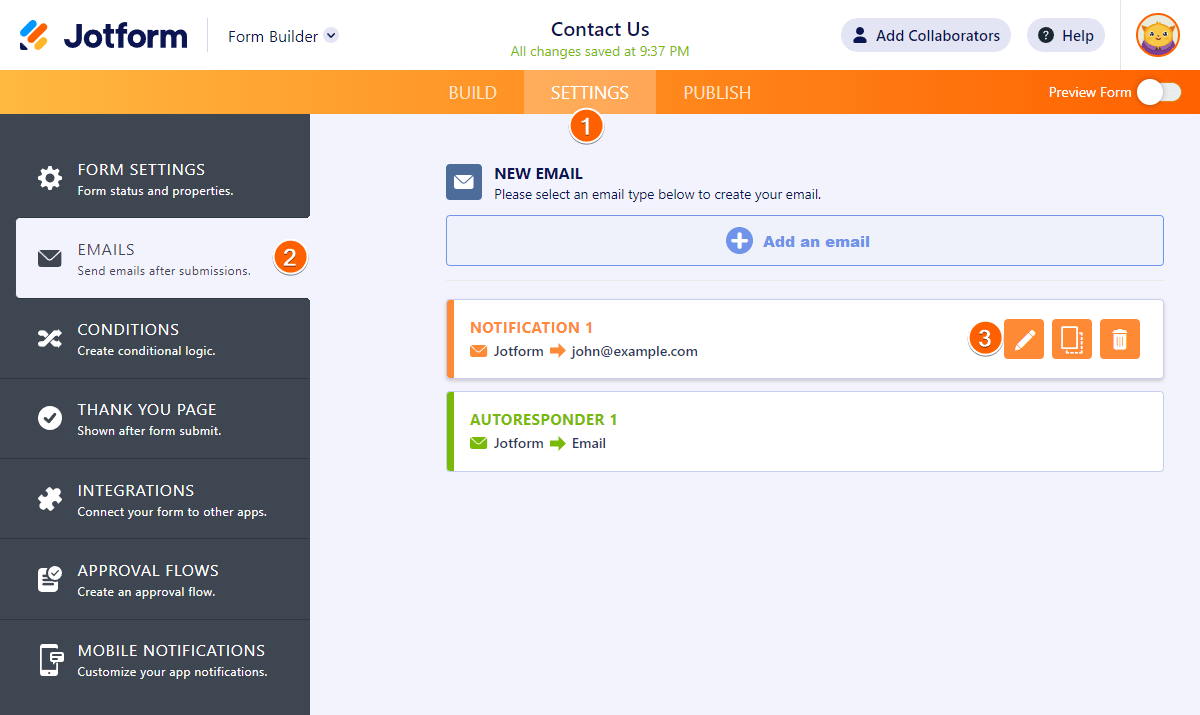
Task: Click the Mobile Notifications phone icon
Action: point(50,660)
